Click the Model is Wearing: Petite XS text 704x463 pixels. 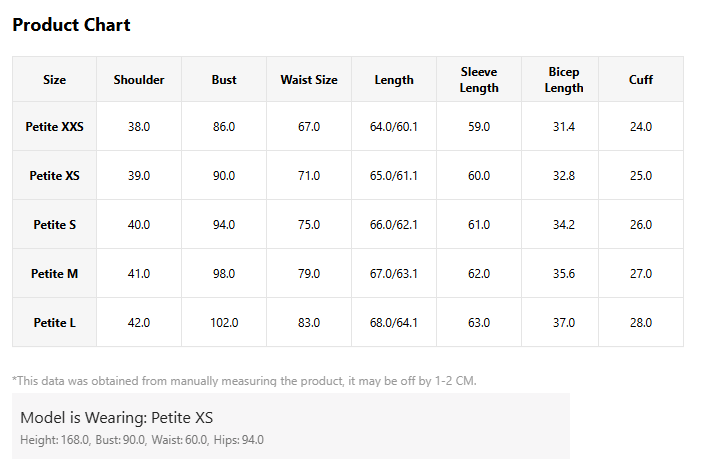117,418
